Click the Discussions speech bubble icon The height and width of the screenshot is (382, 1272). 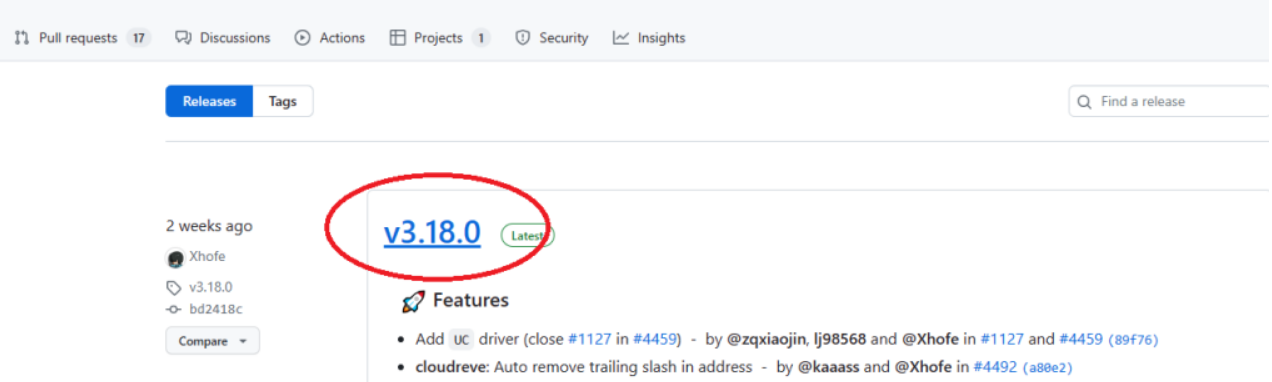click(x=183, y=38)
